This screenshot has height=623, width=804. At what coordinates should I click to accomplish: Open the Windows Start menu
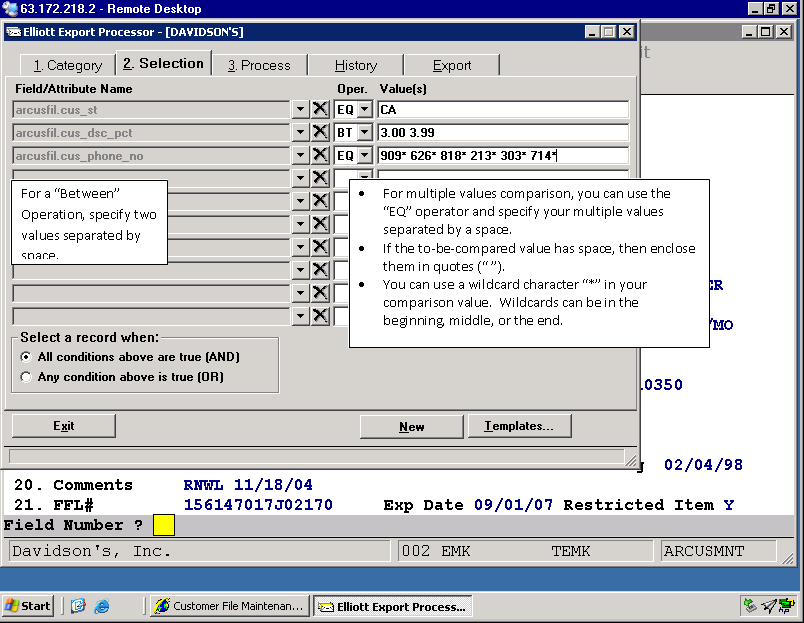28,606
